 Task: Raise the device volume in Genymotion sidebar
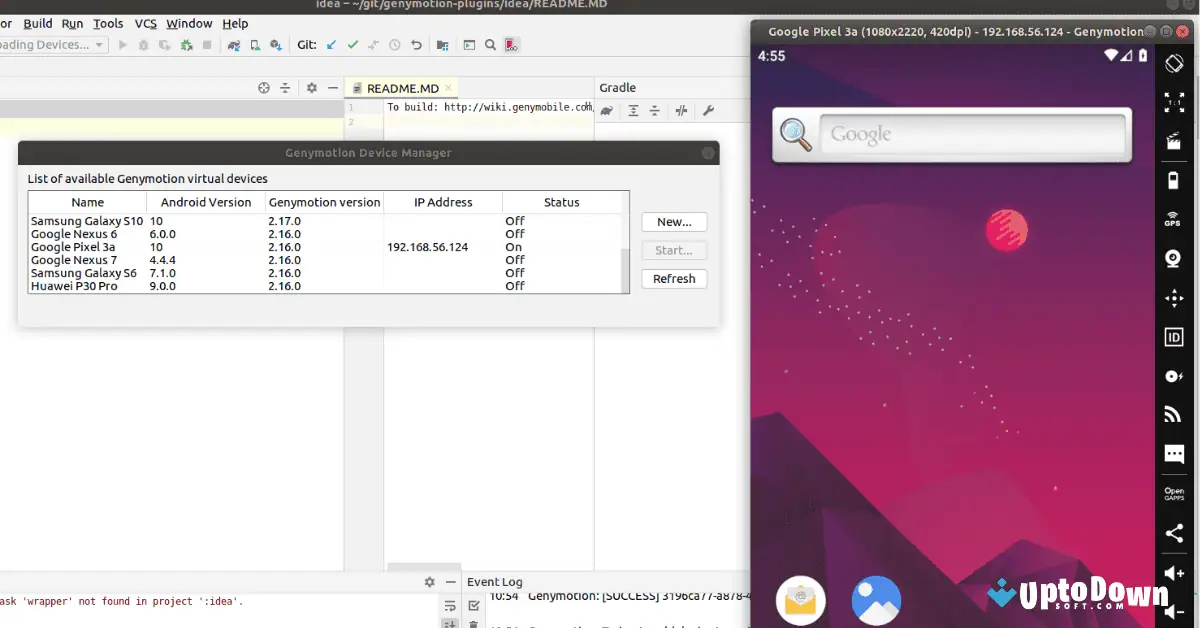[1174, 573]
